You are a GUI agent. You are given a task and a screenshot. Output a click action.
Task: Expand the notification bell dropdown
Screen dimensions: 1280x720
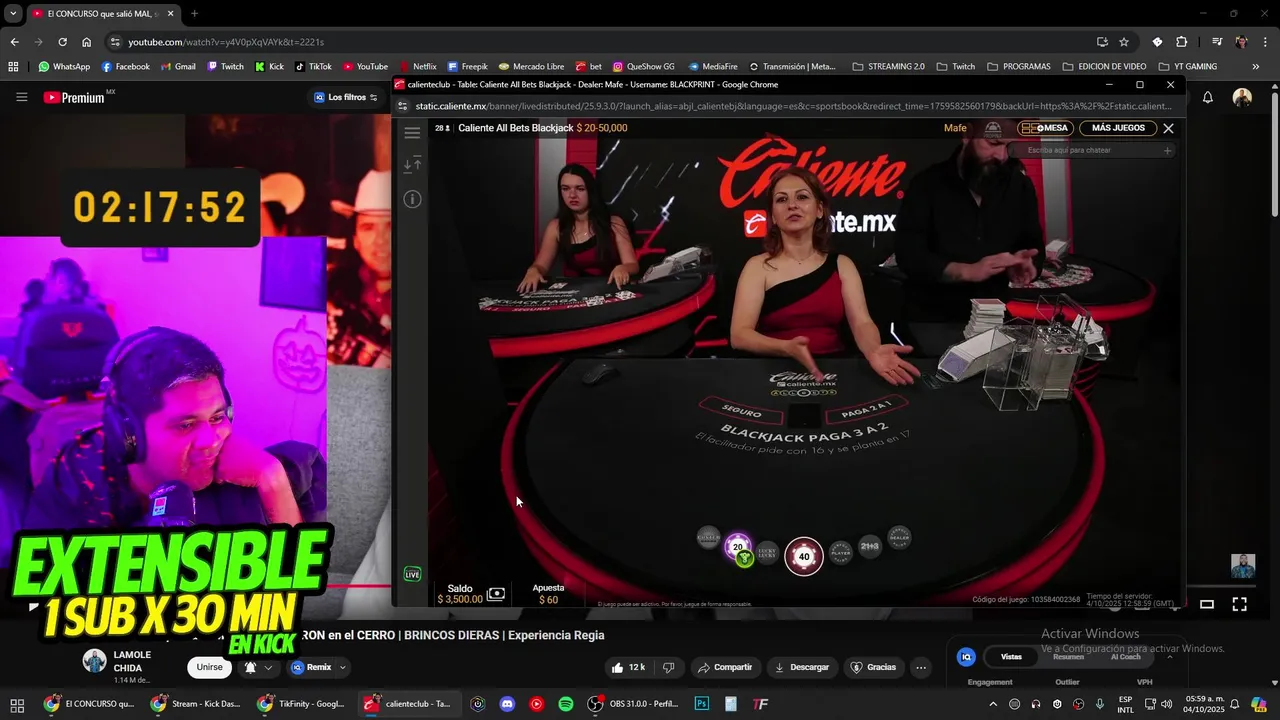tap(257, 667)
